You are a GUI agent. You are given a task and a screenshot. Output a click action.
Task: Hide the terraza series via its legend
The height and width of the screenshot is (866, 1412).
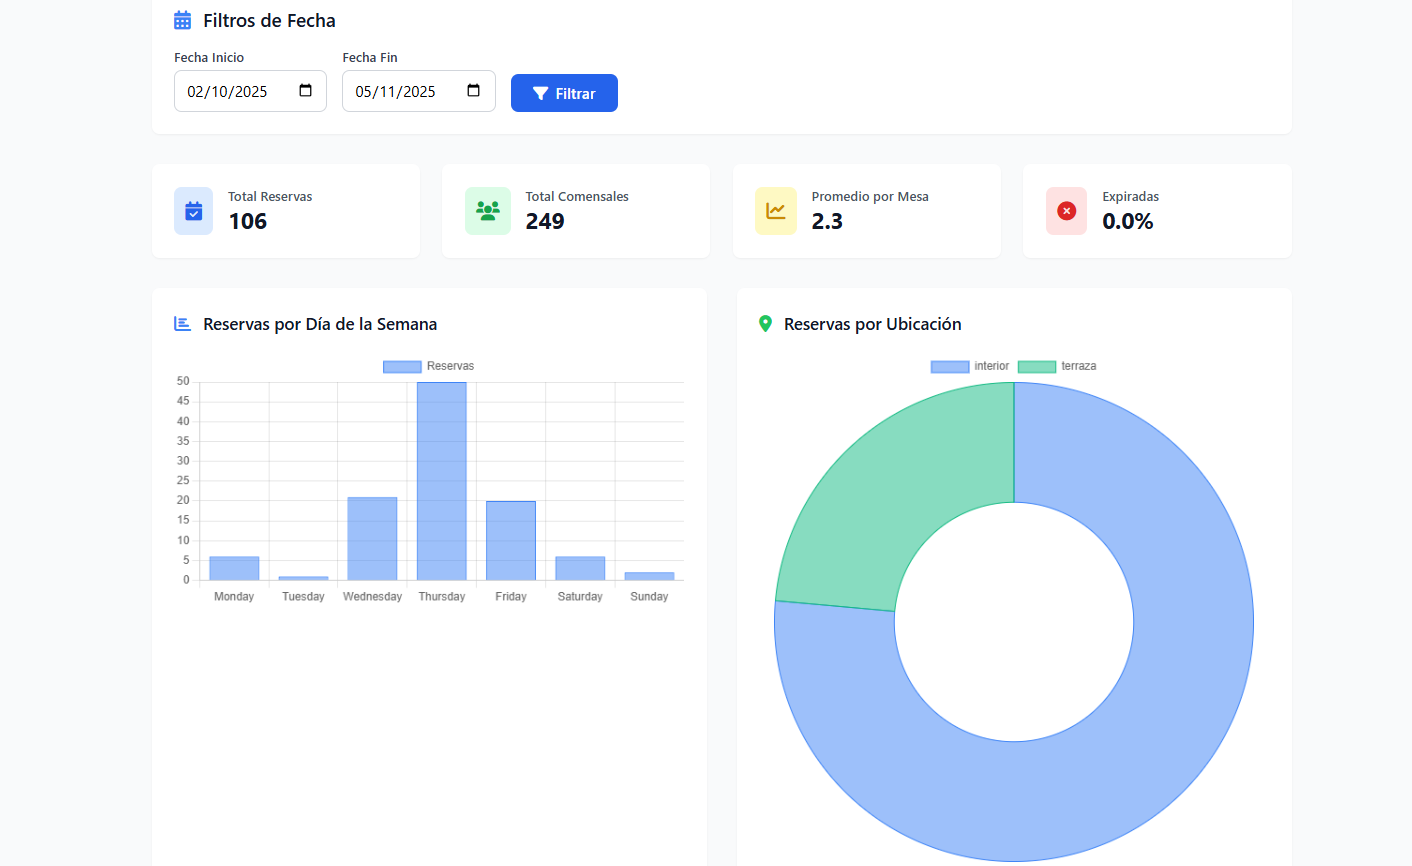coord(1056,366)
